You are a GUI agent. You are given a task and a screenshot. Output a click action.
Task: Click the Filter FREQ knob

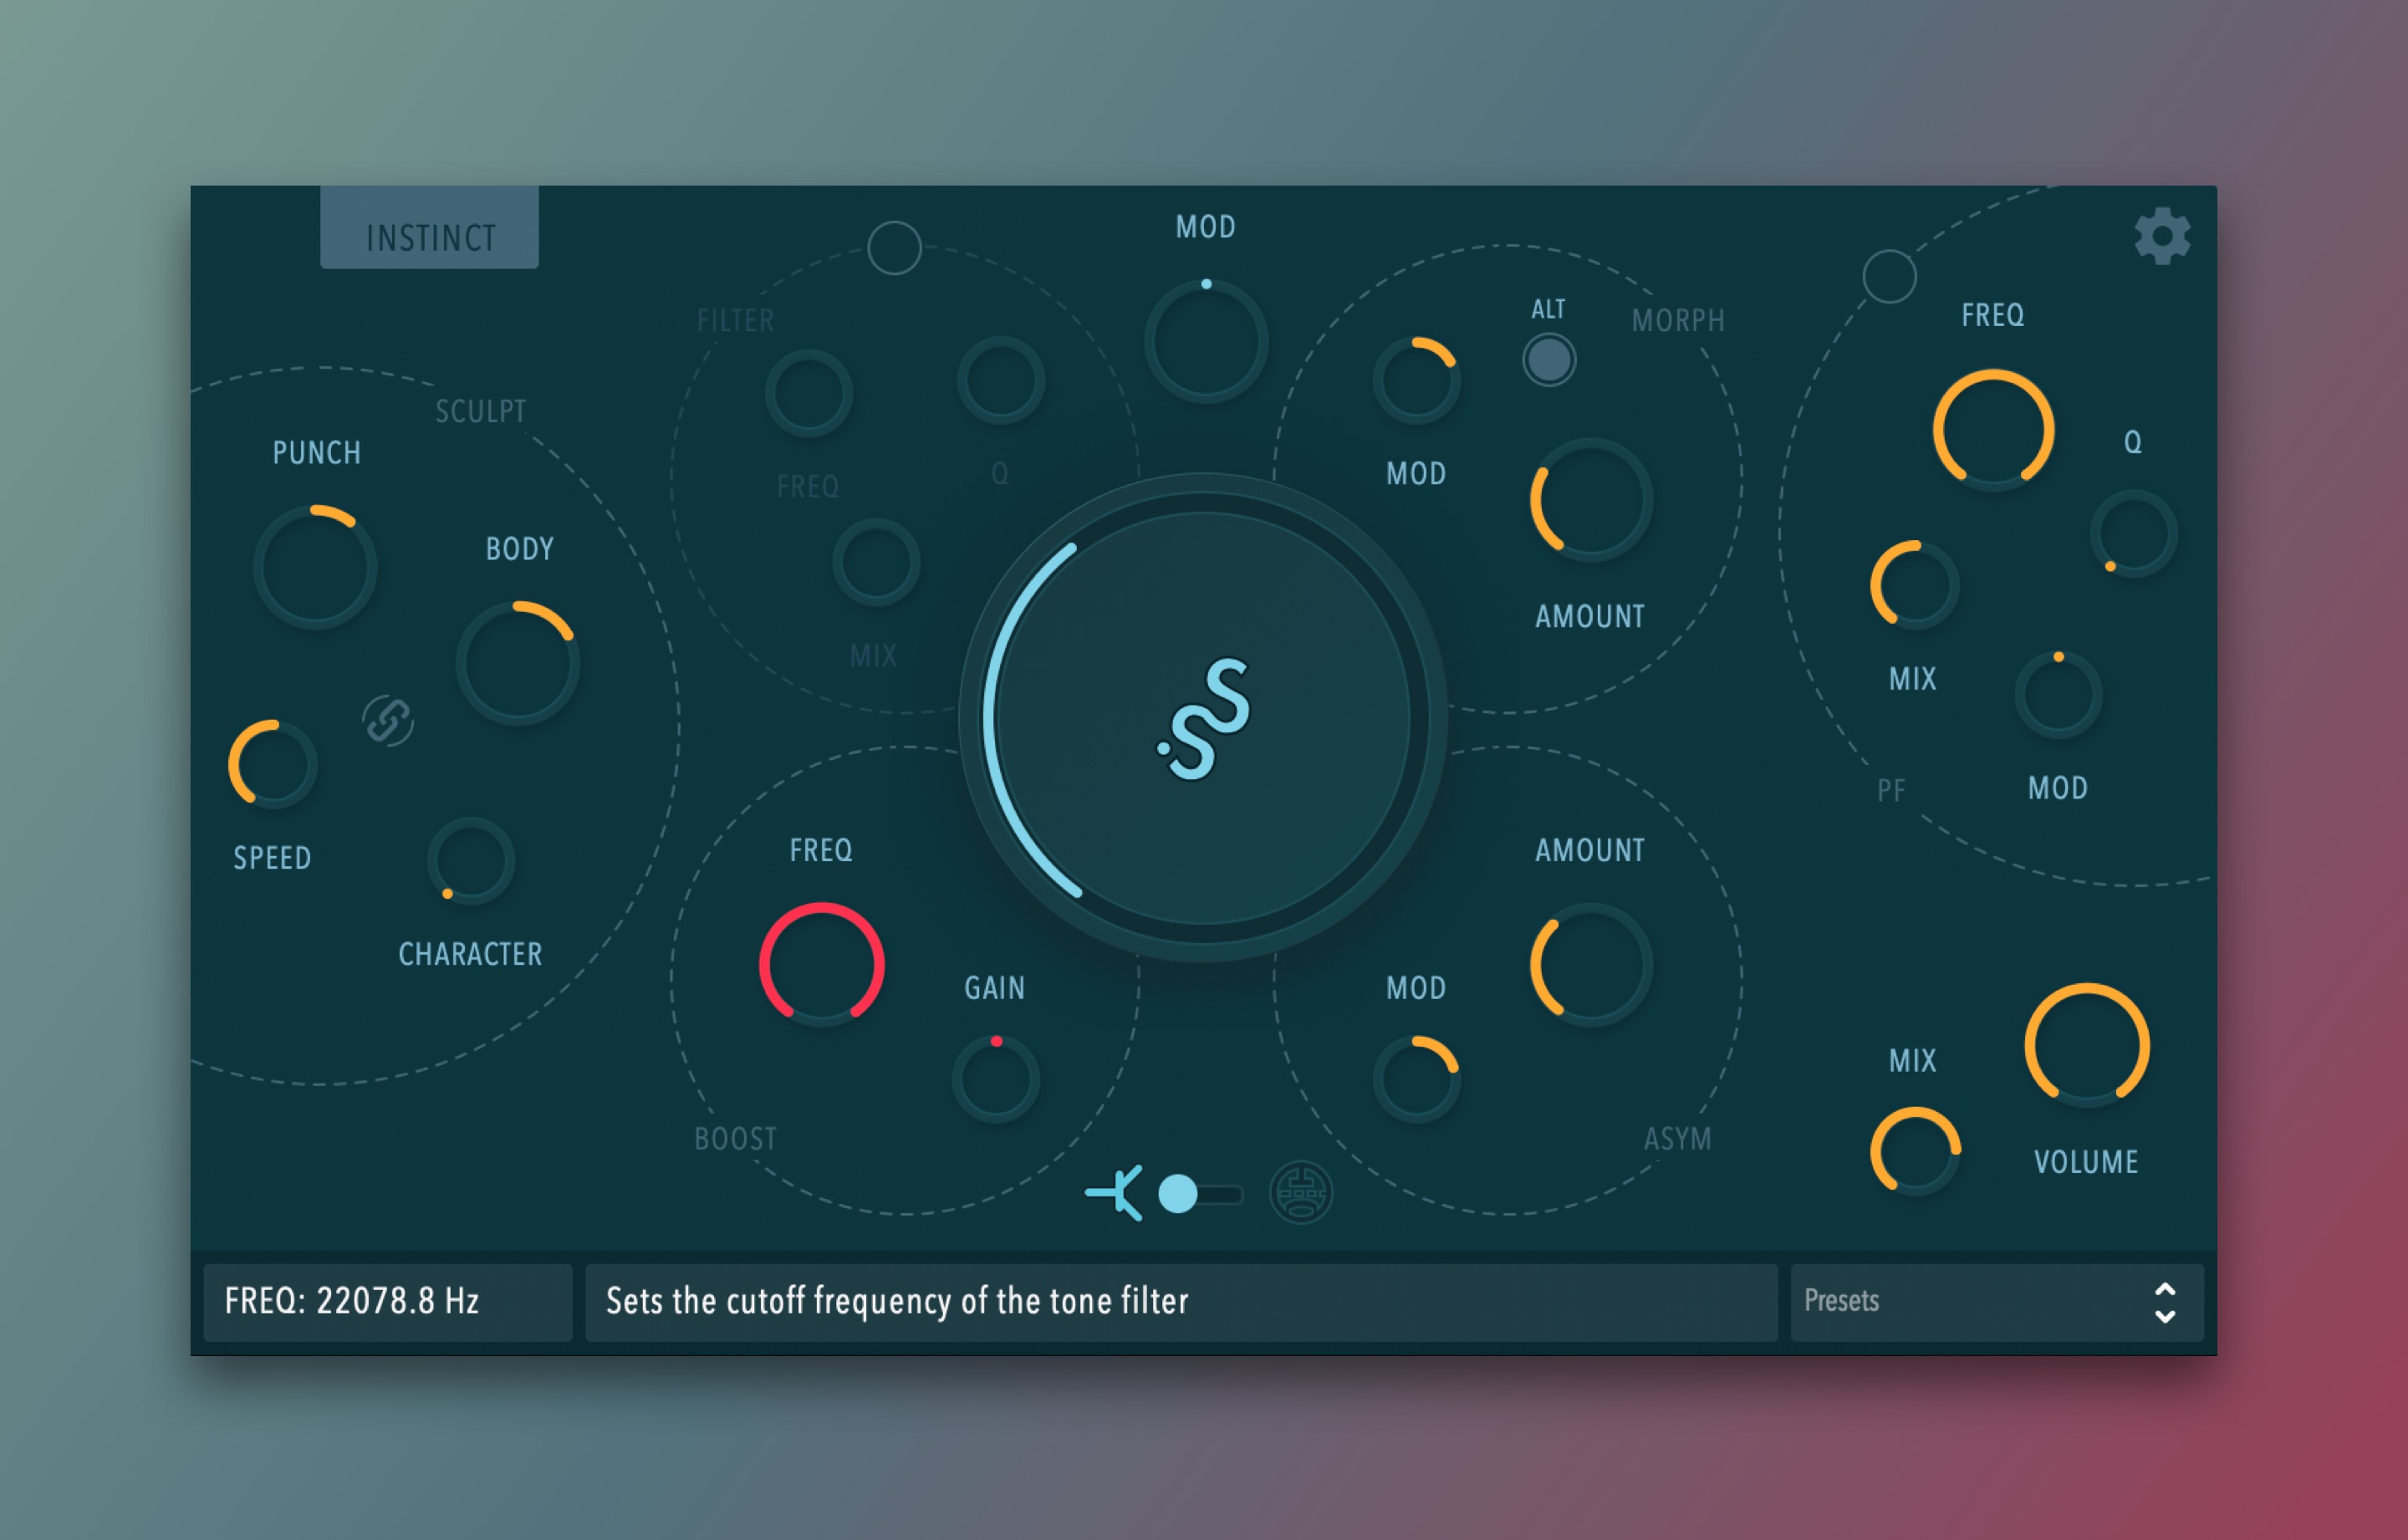click(x=809, y=393)
